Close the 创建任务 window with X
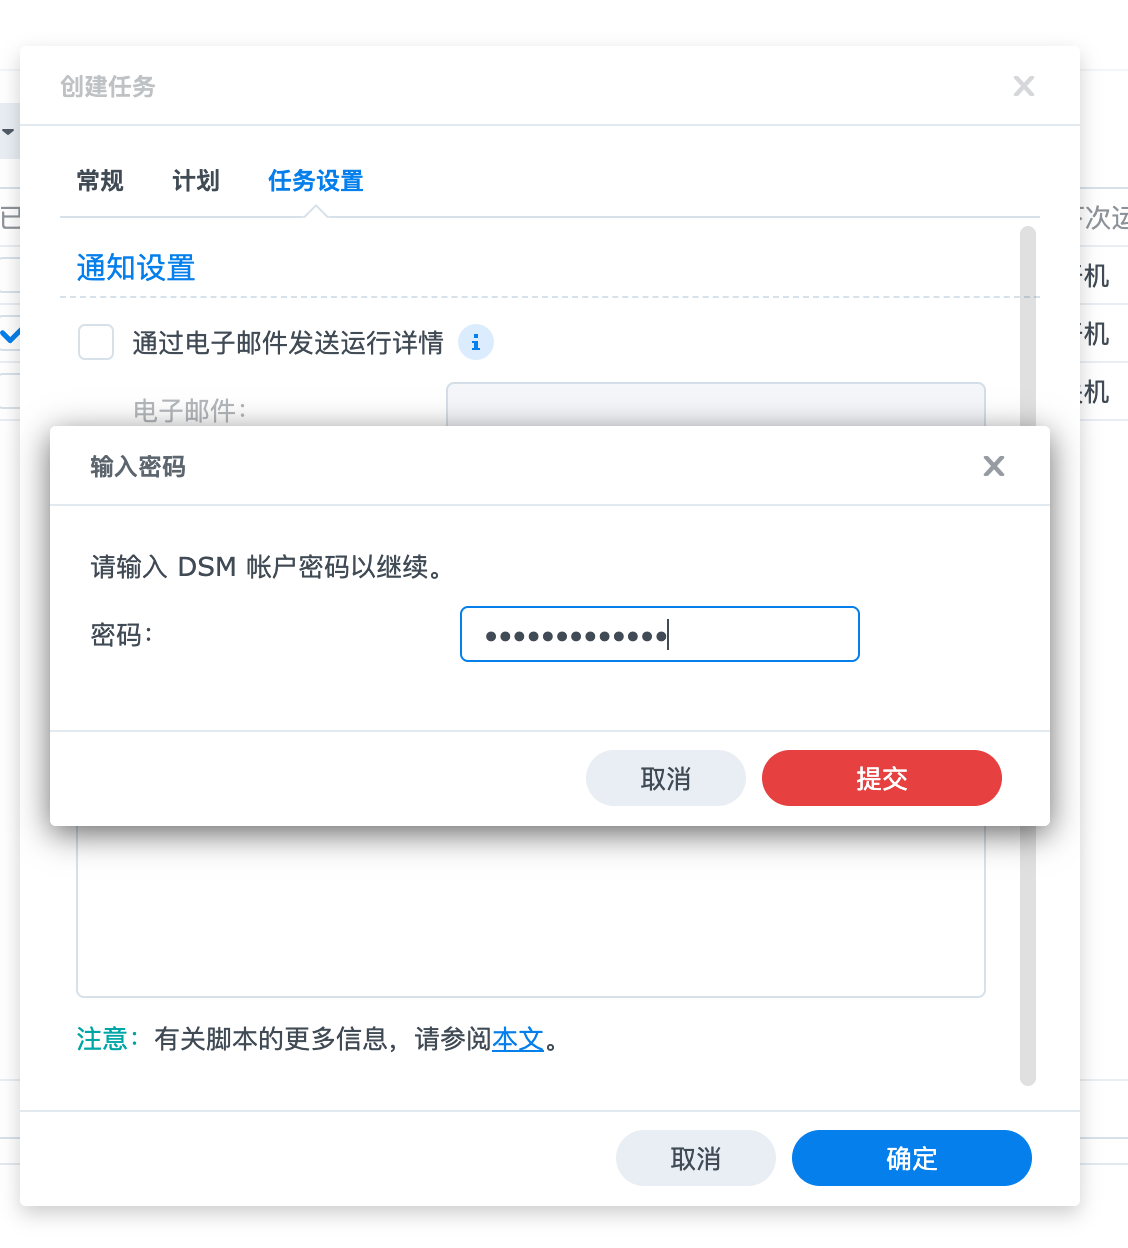1128x1248 pixels. click(x=1023, y=86)
